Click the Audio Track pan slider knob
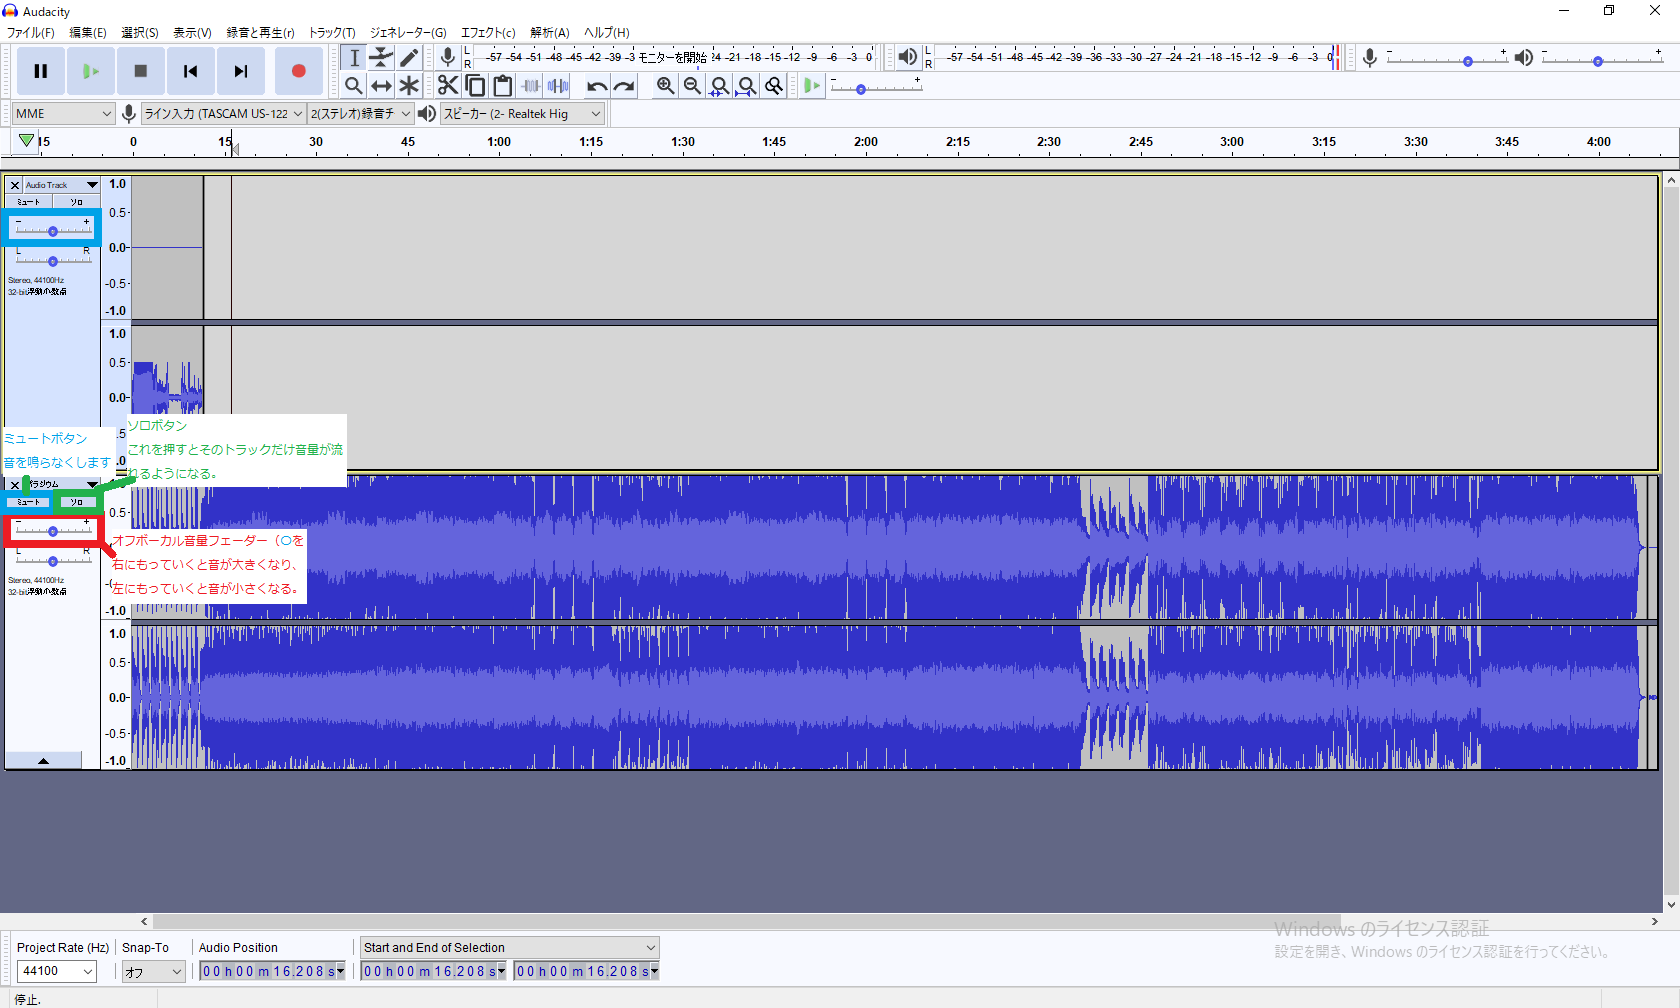This screenshot has height=1008, width=1680. click(x=53, y=261)
